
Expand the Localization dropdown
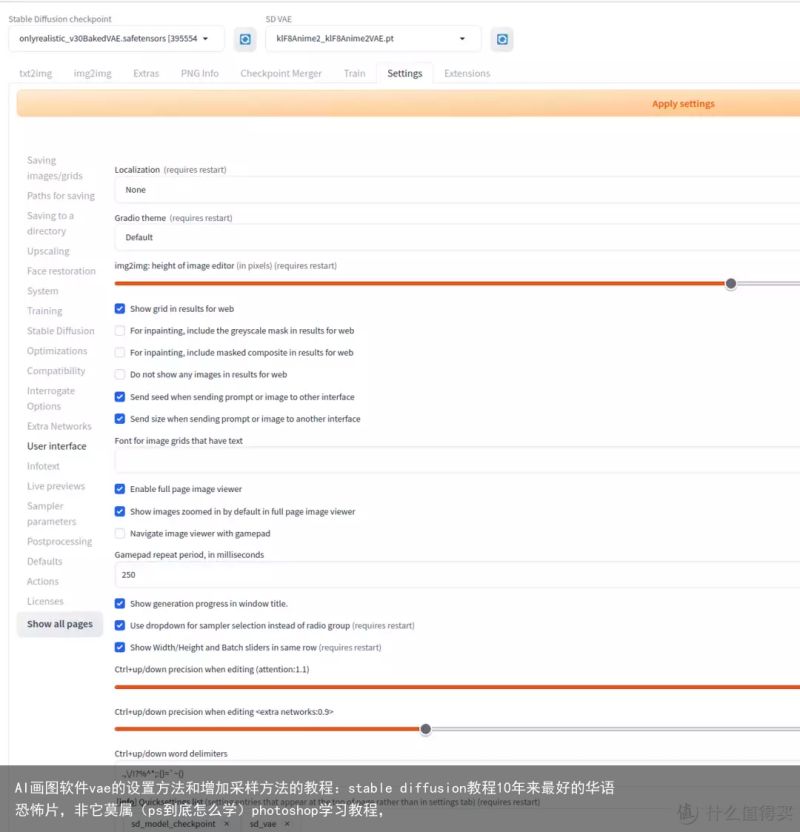pos(457,190)
